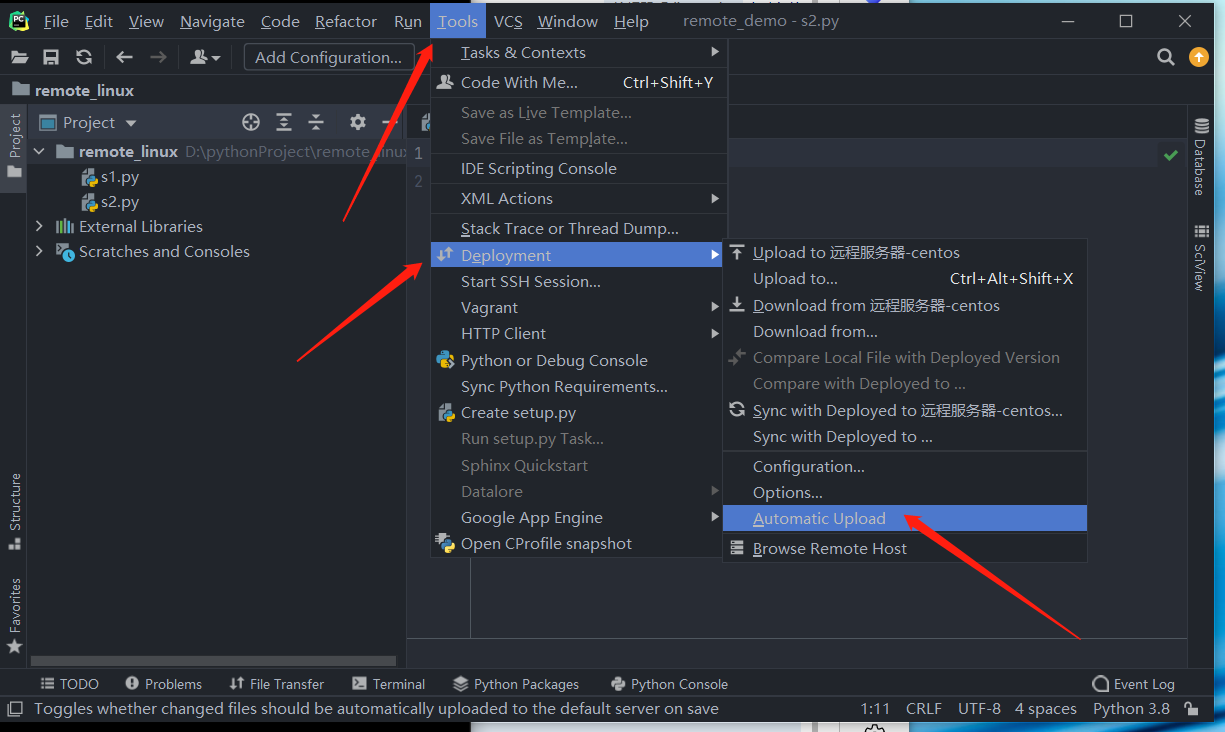Select Upload to 远程服务器-centos
The width and height of the screenshot is (1225, 732).
point(904,252)
